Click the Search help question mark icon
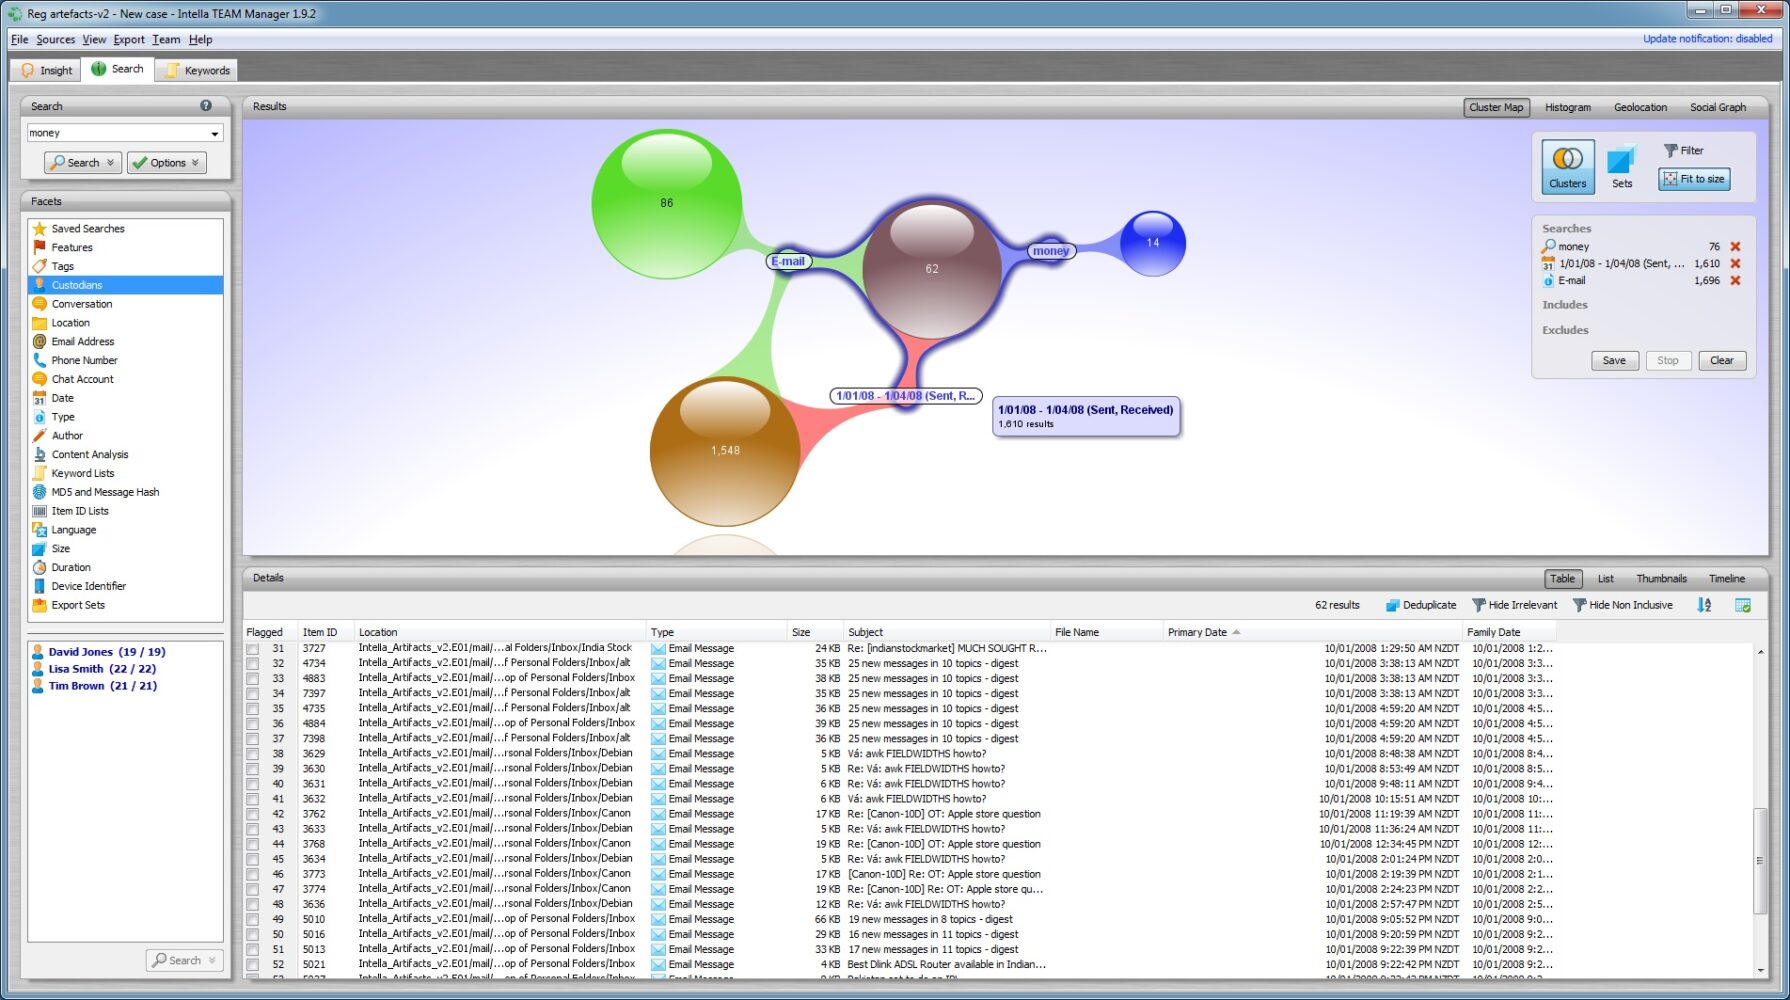The height and width of the screenshot is (1000, 1790). 206,106
